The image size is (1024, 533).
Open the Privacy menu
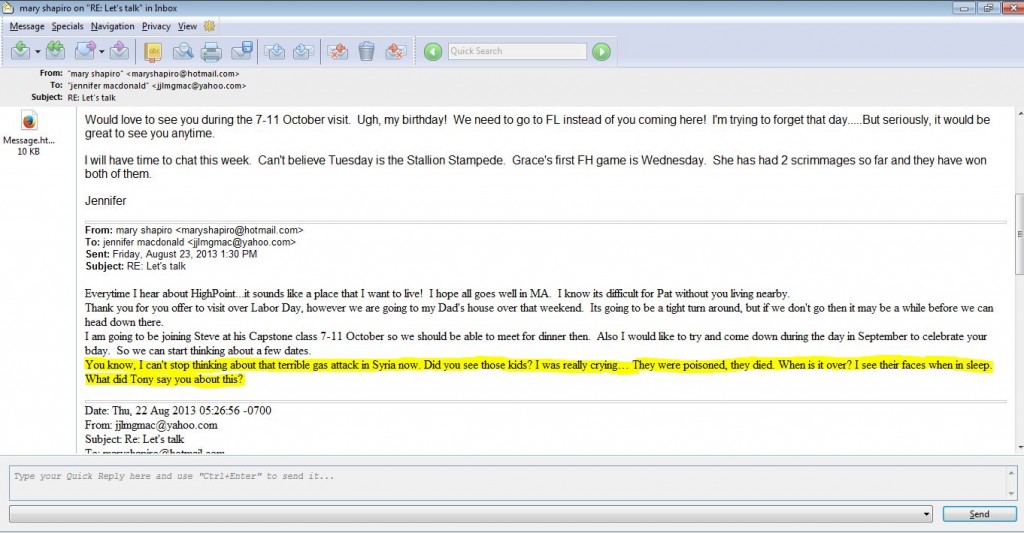(156, 26)
